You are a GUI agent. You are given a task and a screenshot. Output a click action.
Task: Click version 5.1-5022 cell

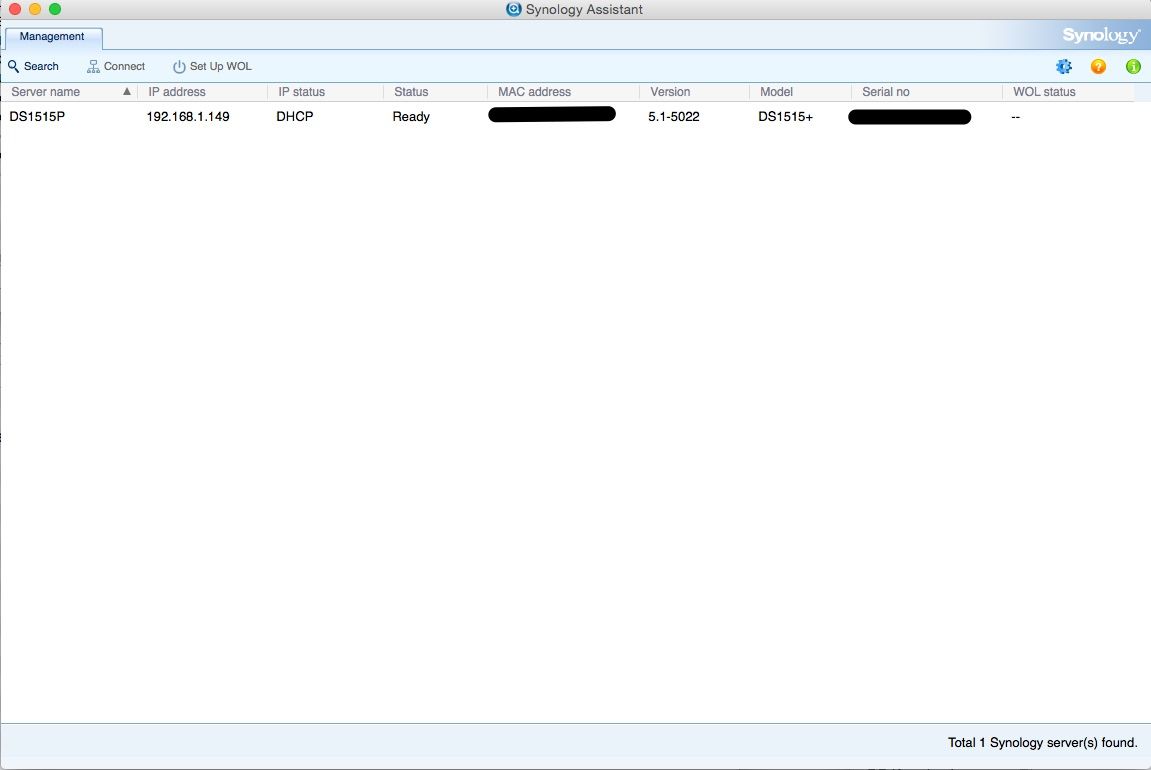pos(674,117)
